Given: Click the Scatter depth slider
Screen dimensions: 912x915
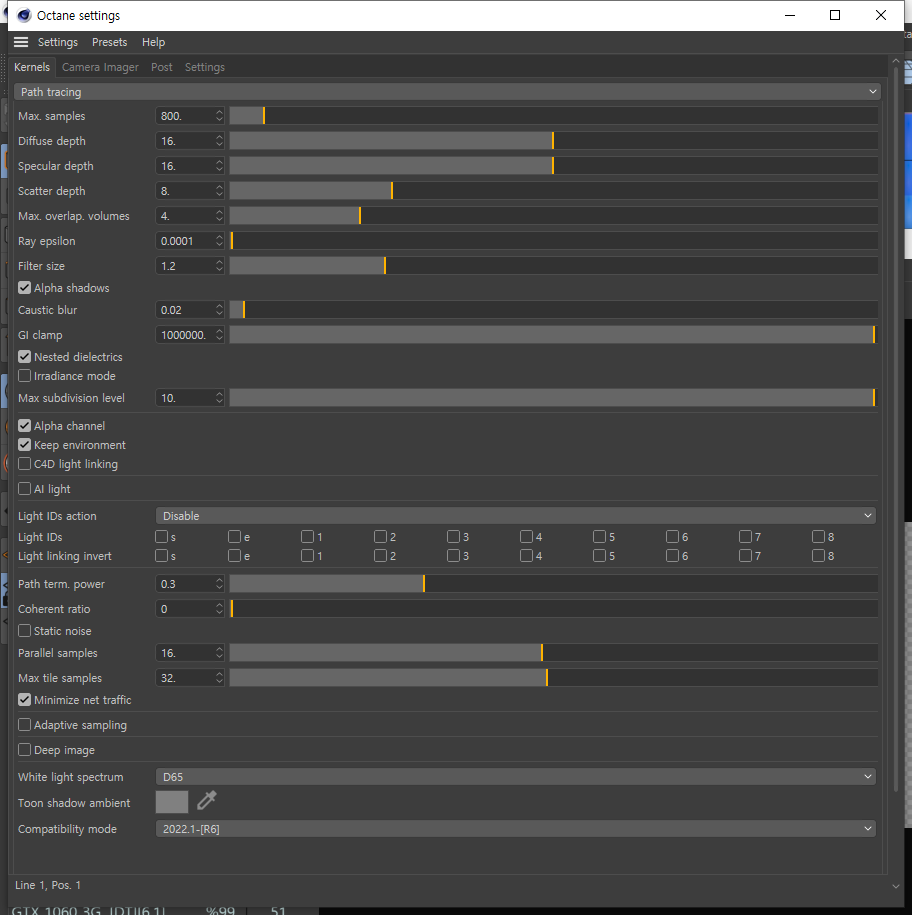Looking at the screenshot, I should (554, 191).
